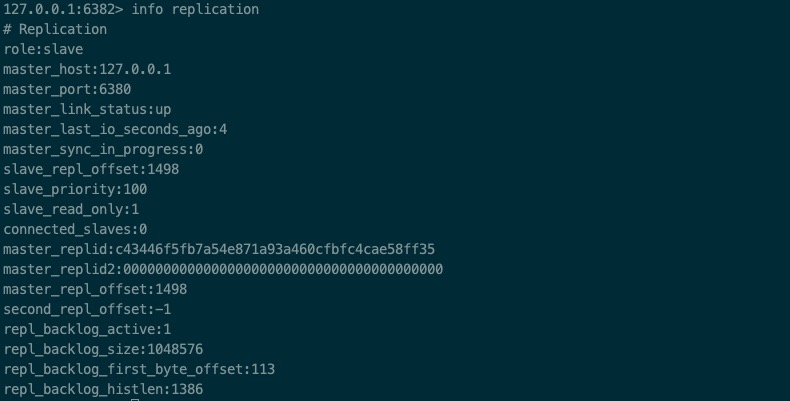790x401 pixels.
Task: Click the master_sync_in_progress:0 line
Action: tap(103, 149)
